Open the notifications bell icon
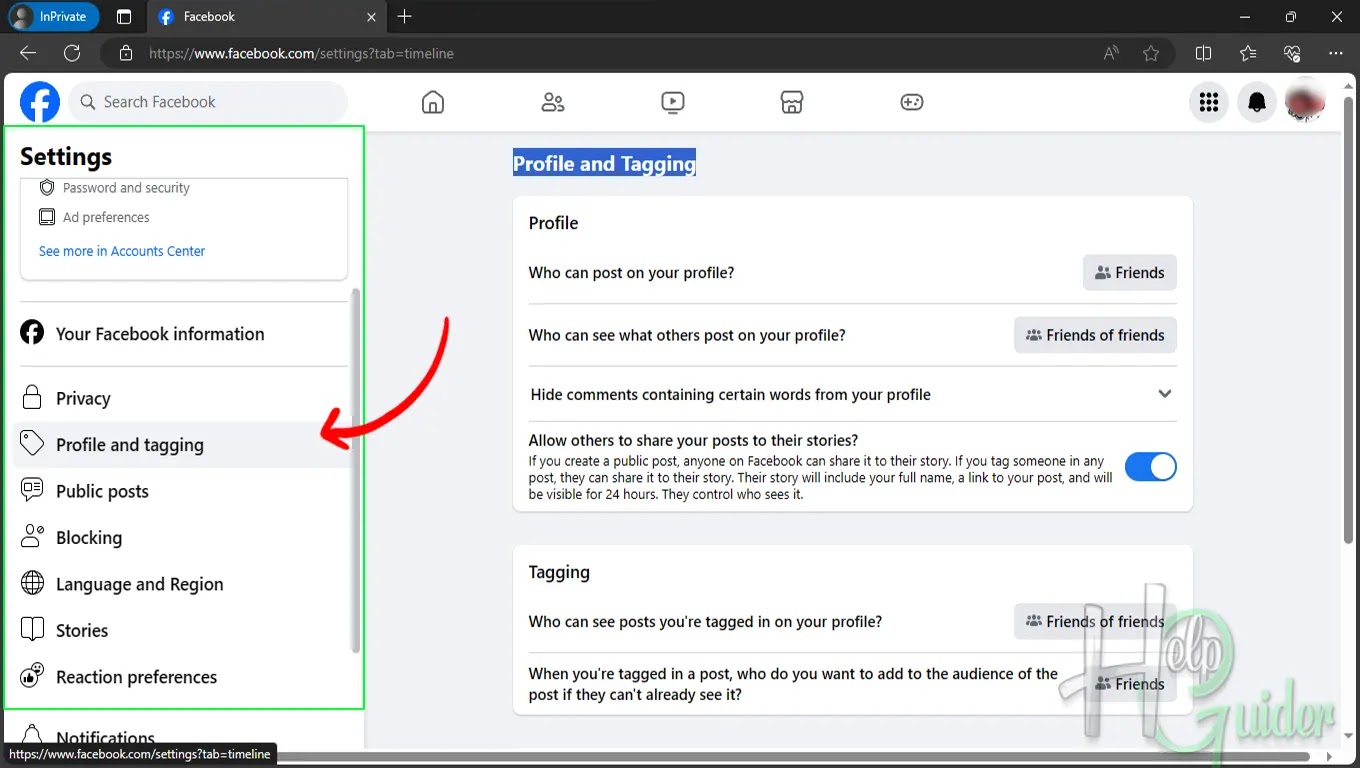 [1257, 102]
